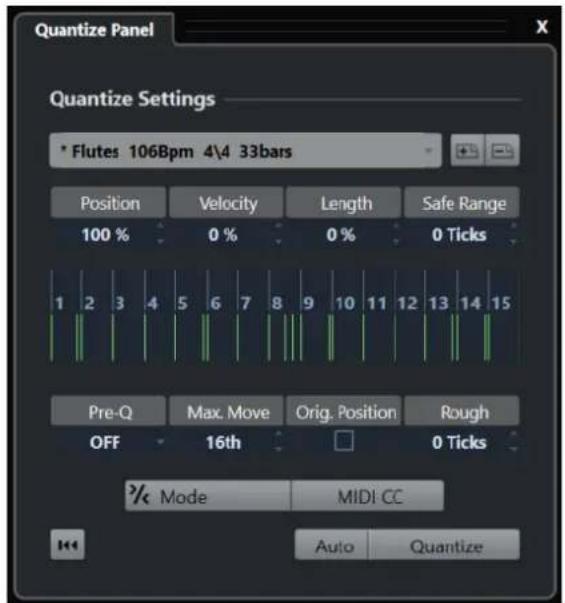Click the Length value stepper arrows
The height and width of the screenshot is (603, 565).
(396, 233)
